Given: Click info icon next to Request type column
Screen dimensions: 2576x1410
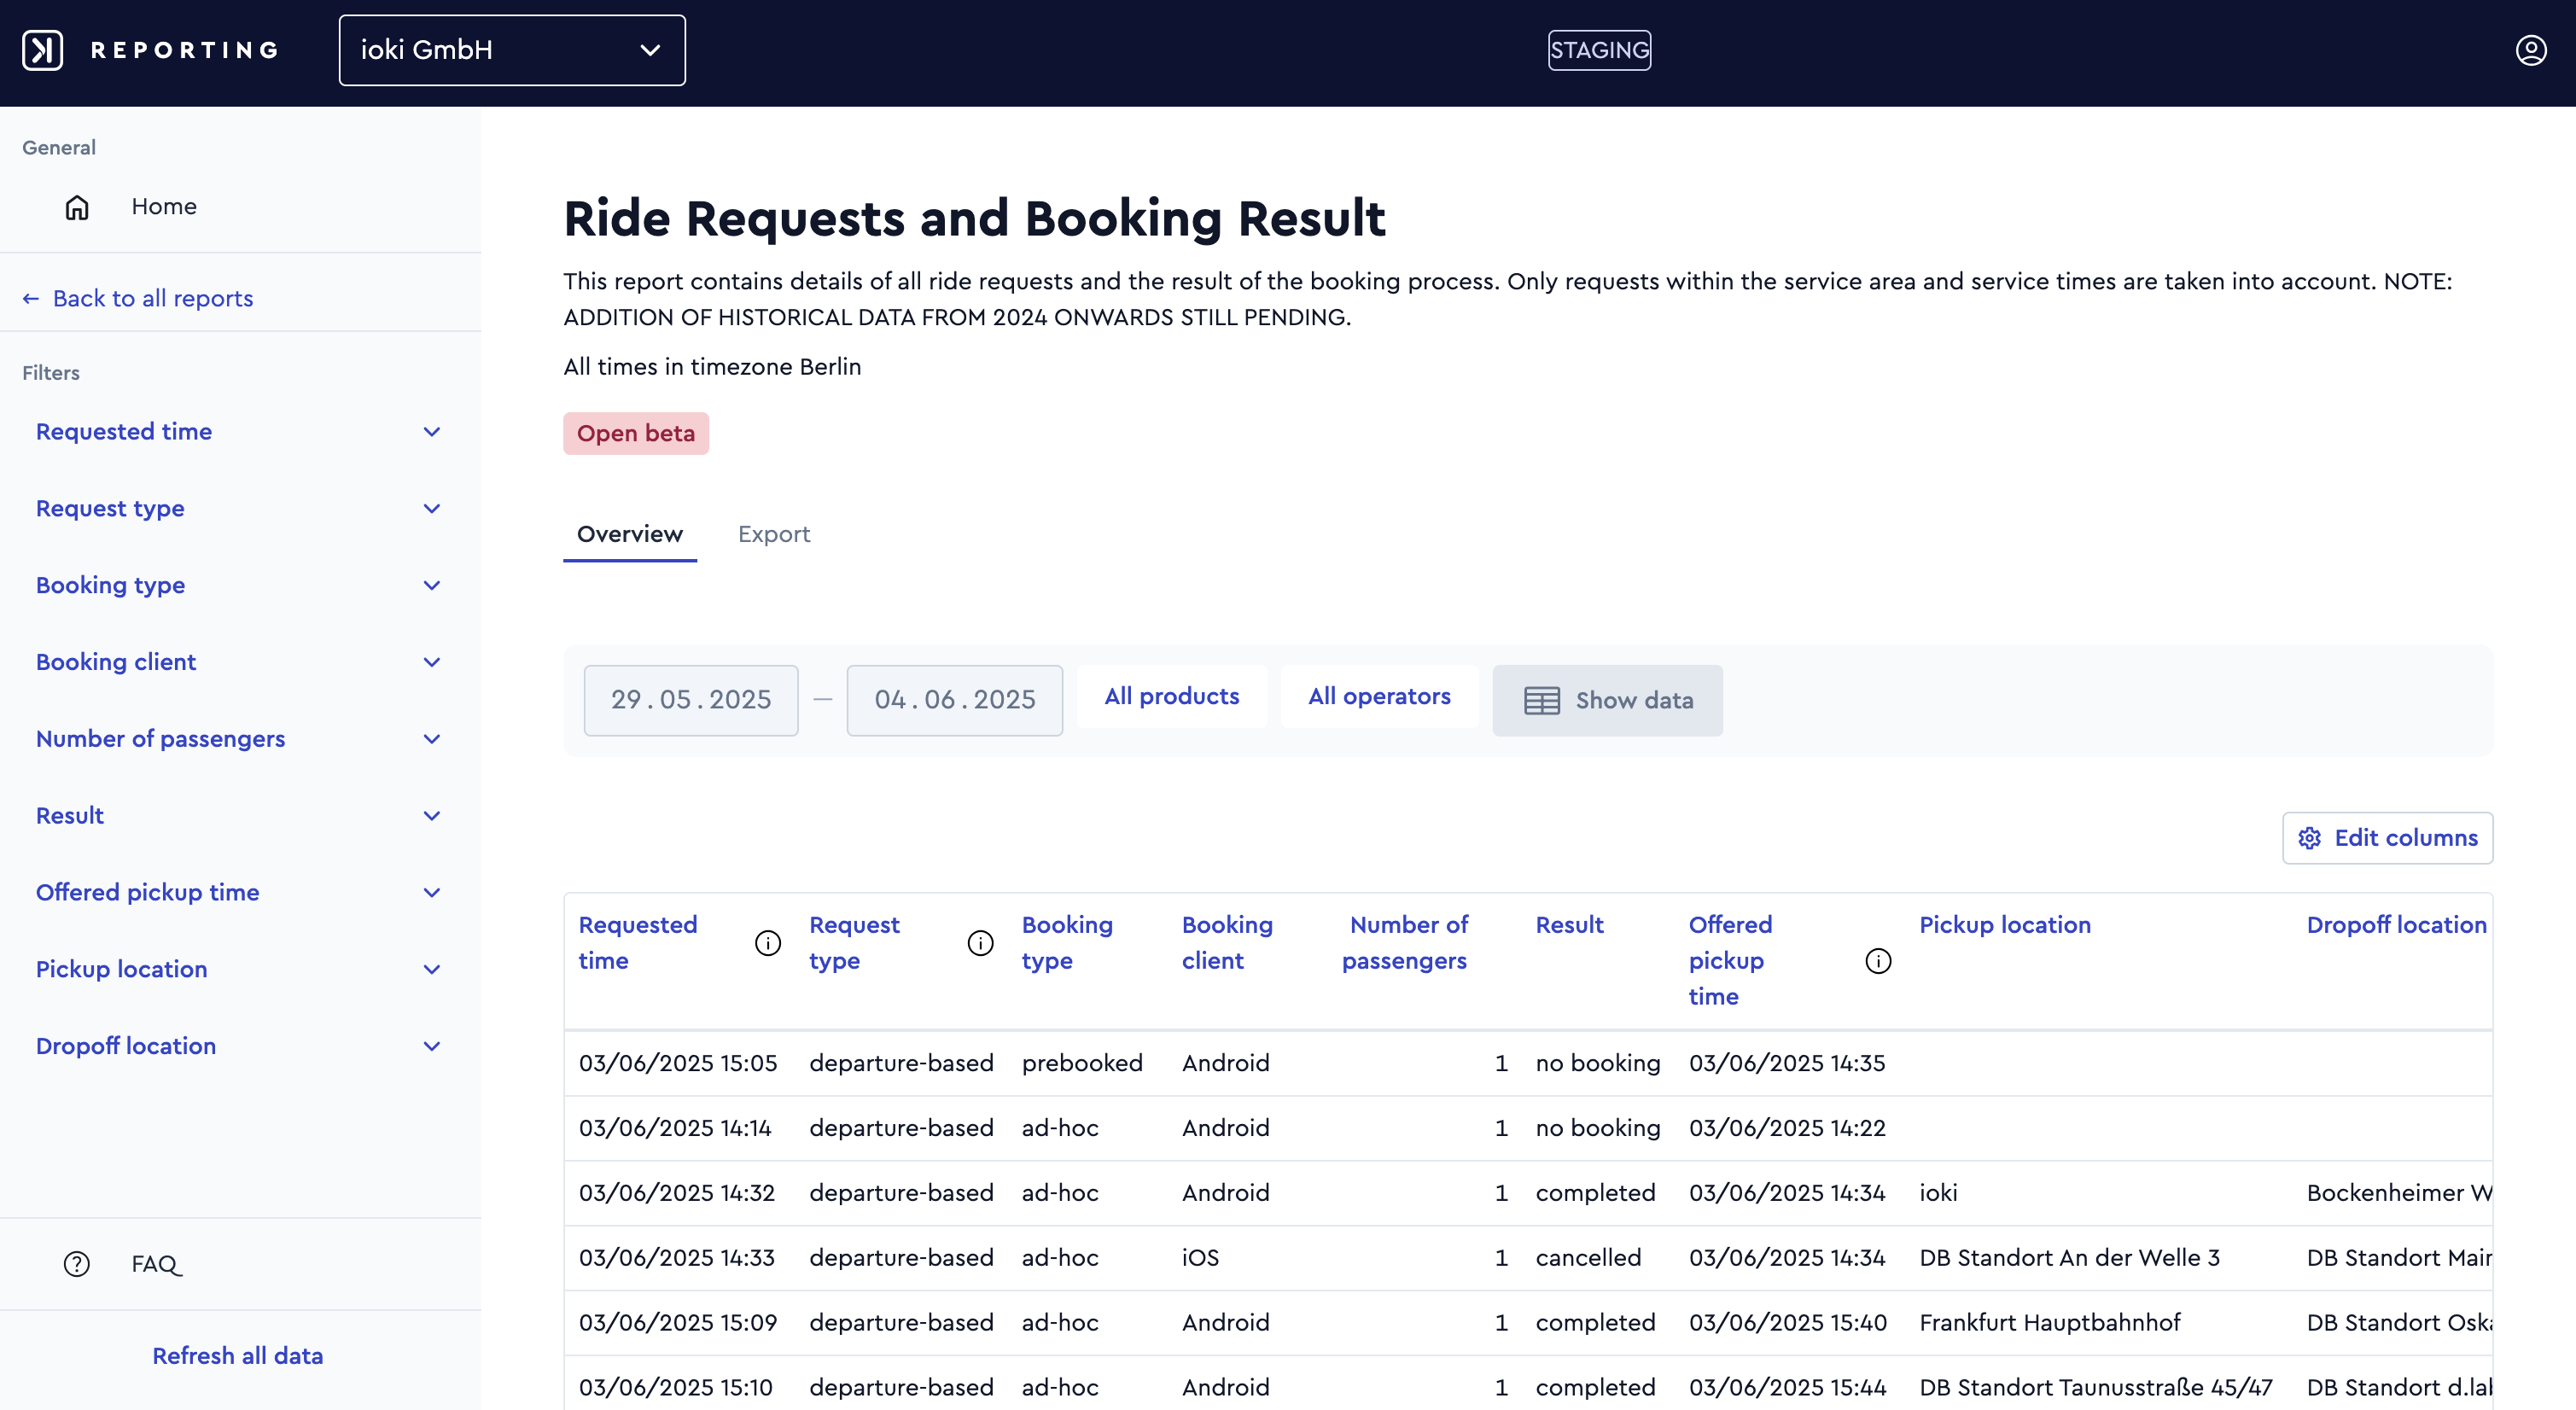Looking at the screenshot, I should [x=980, y=943].
